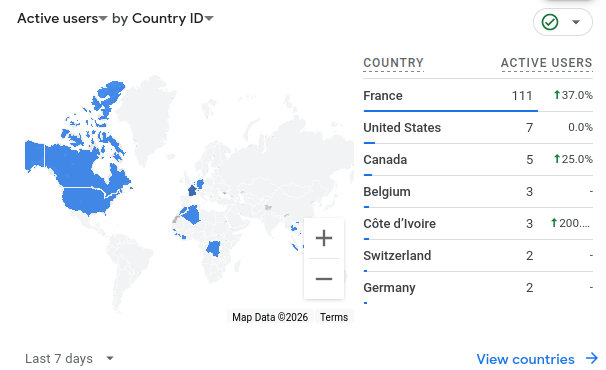Select the France row in the table
Screen dimensions: 606x370
point(478,95)
